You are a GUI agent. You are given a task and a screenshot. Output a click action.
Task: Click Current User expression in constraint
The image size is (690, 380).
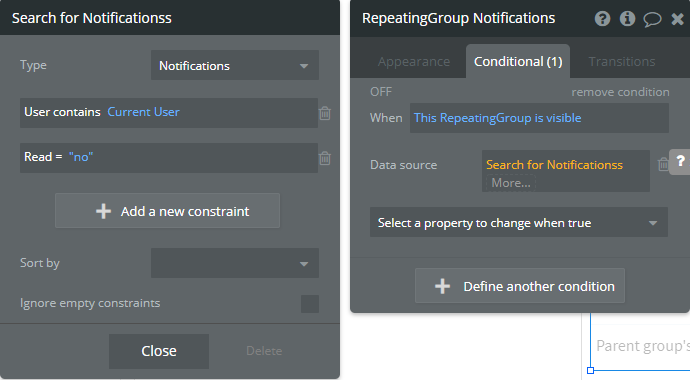click(x=143, y=112)
